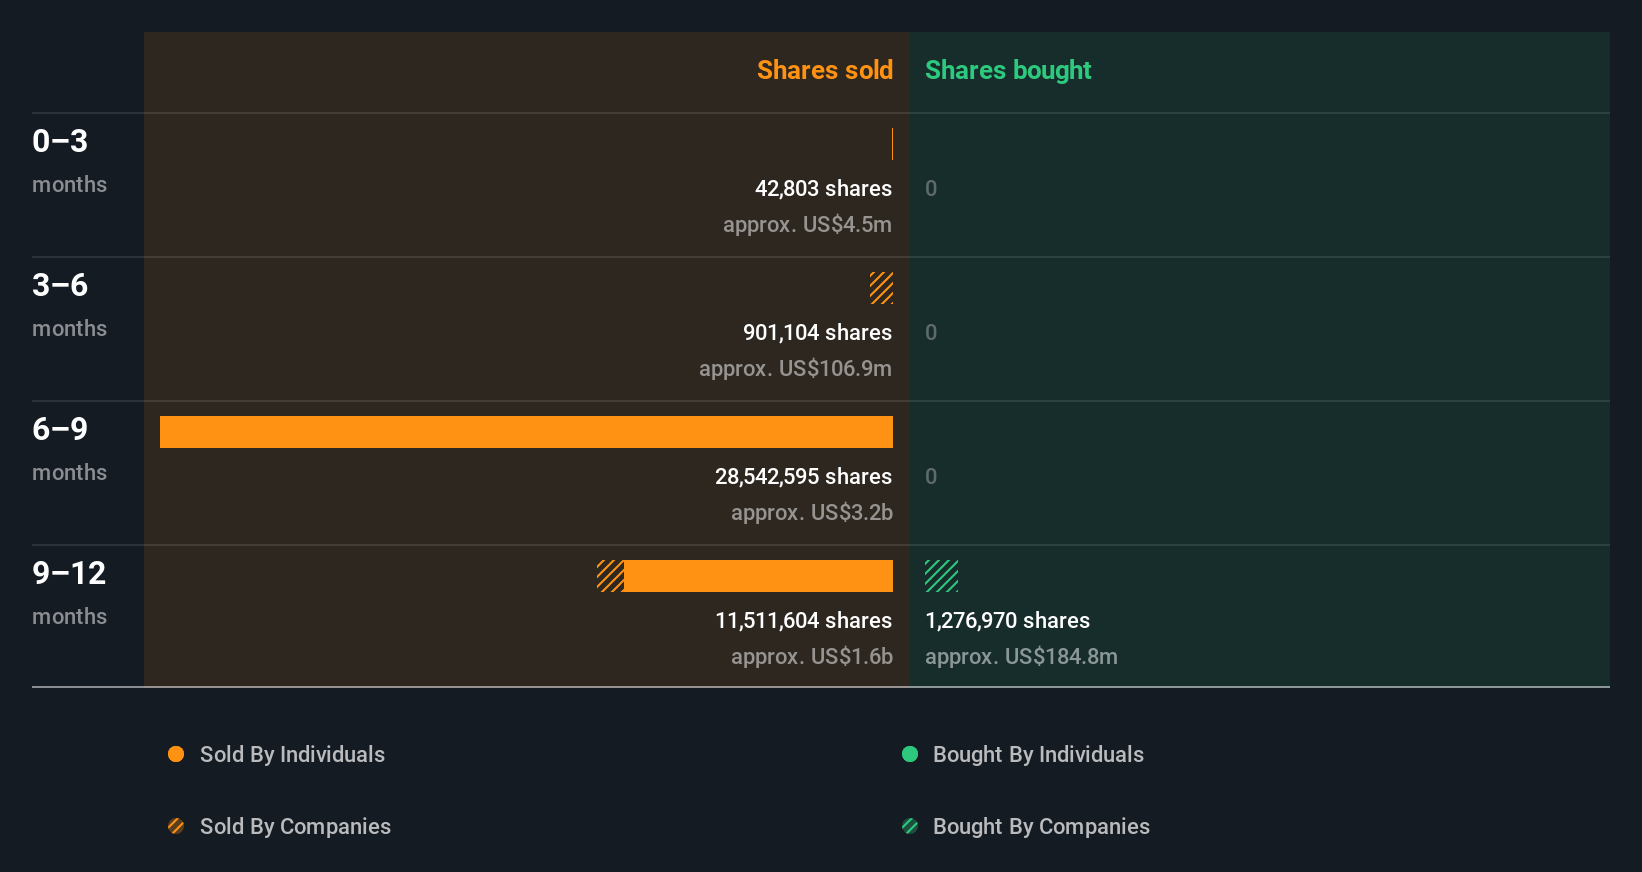Click the Shares sold column header
This screenshot has width=1642, height=872.
(x=825, y=70)
